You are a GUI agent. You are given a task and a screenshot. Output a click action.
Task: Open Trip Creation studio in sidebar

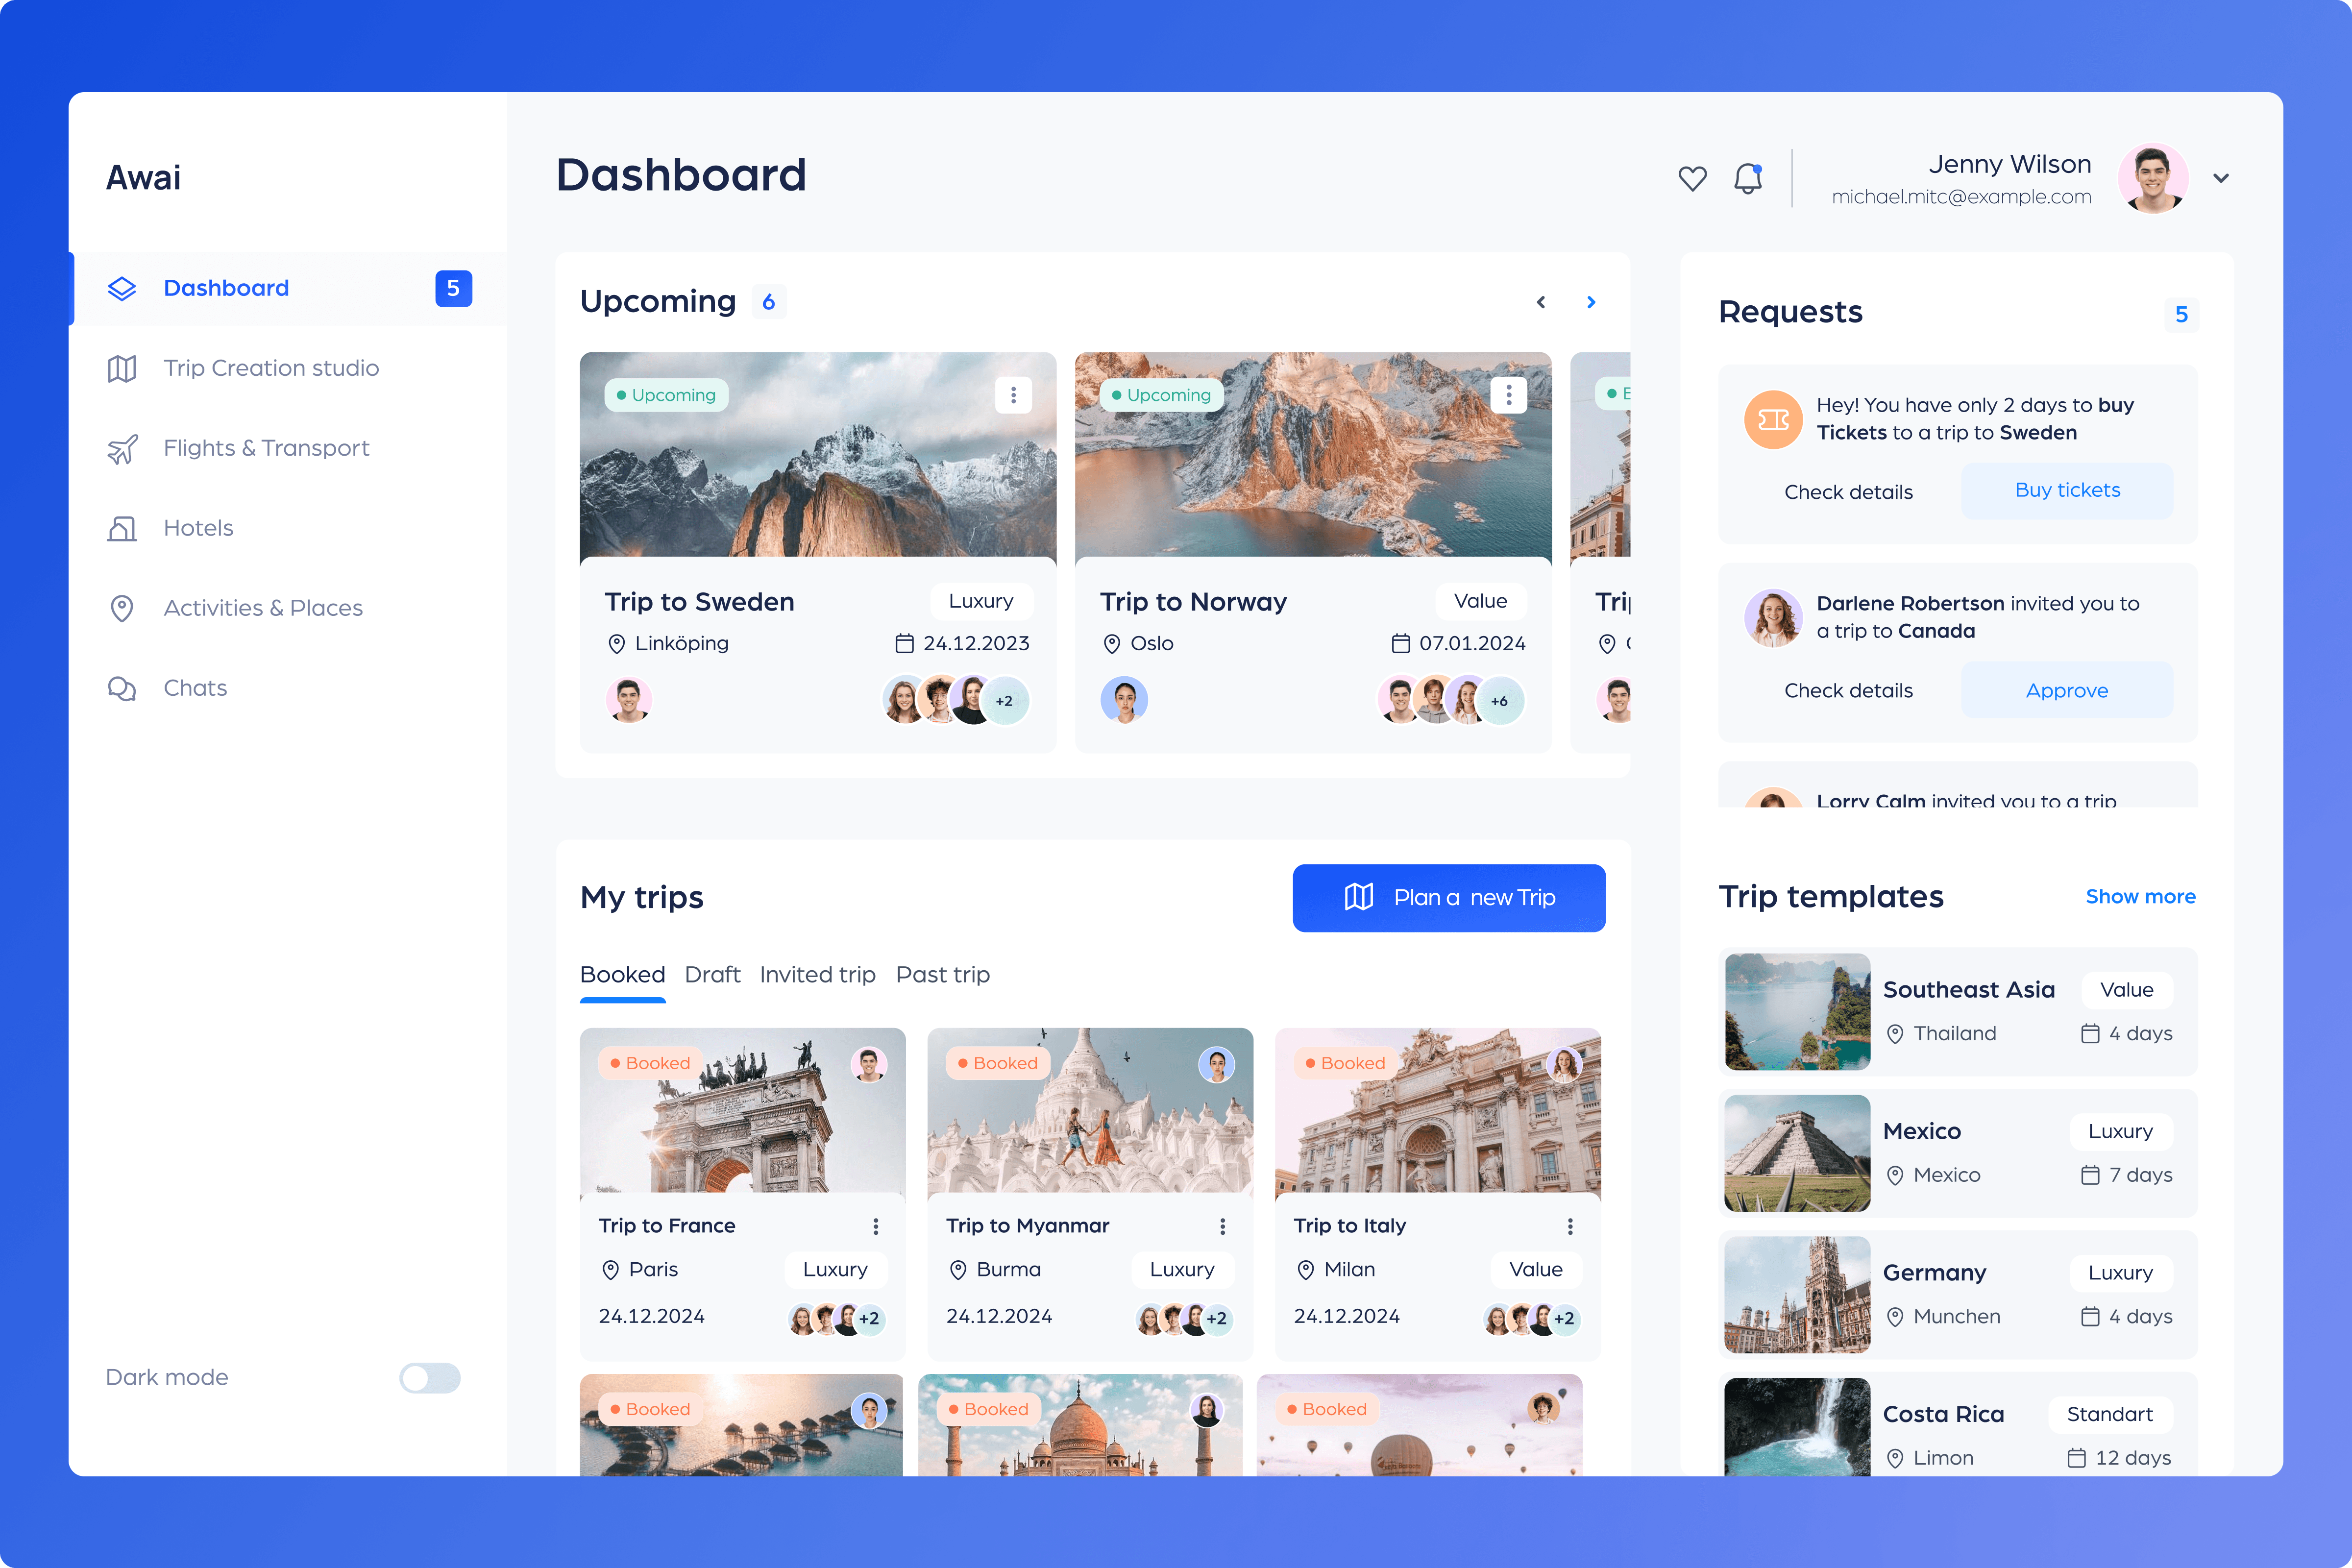coord(270,368)
